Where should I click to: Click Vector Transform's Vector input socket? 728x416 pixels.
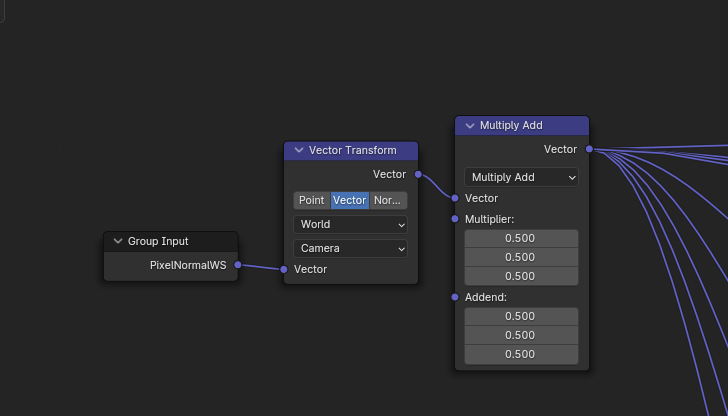[x=284, y=269]
